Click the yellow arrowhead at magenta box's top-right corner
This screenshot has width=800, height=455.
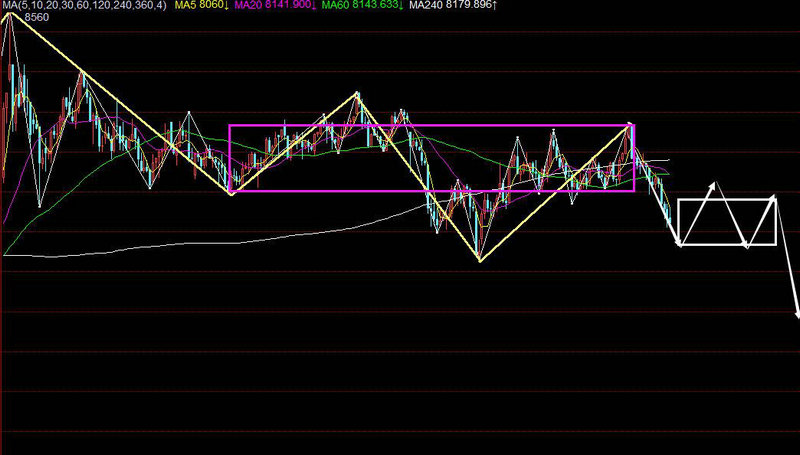point(631,126)
